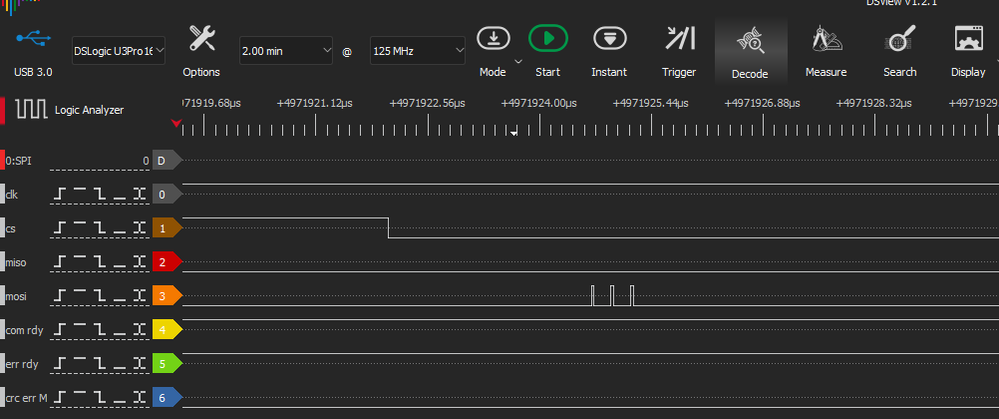Select the err rdy channel name

(x=22, y=364)
